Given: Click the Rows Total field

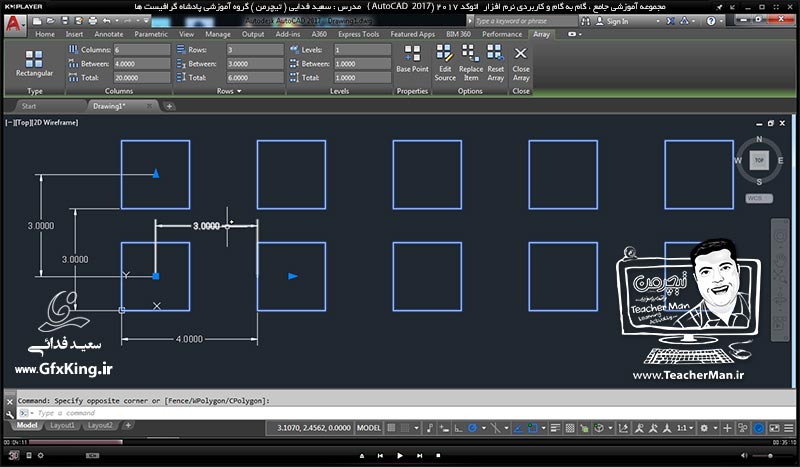Looking at the screenshot, I should click(255, 78).
